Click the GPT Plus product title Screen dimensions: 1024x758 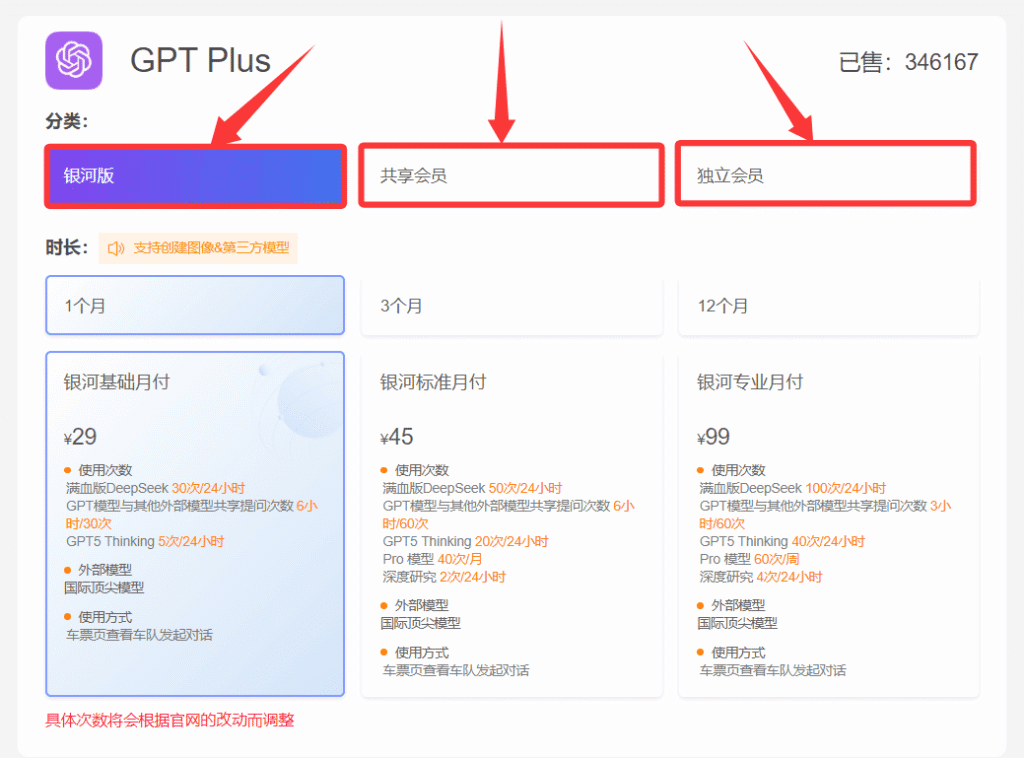click(200, 61)
